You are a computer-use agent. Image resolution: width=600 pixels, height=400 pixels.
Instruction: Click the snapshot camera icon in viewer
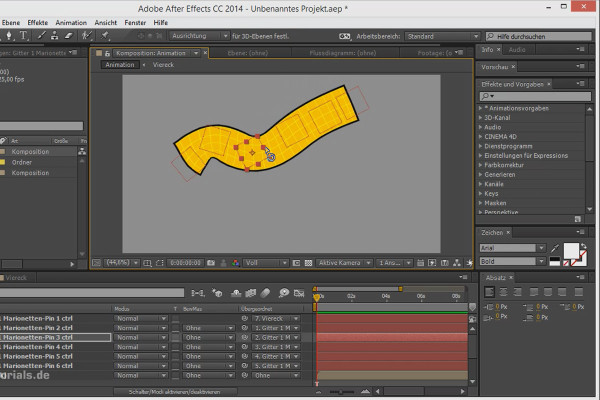211,263
